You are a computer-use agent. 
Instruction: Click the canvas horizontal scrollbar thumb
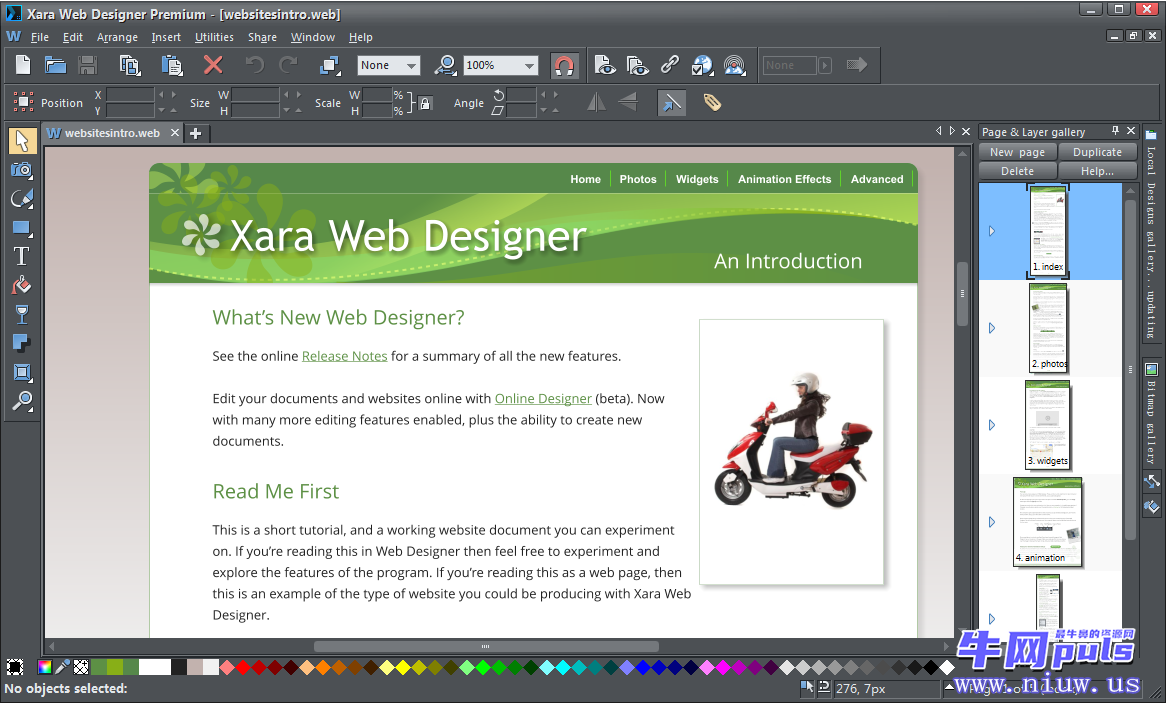[486, 646]
